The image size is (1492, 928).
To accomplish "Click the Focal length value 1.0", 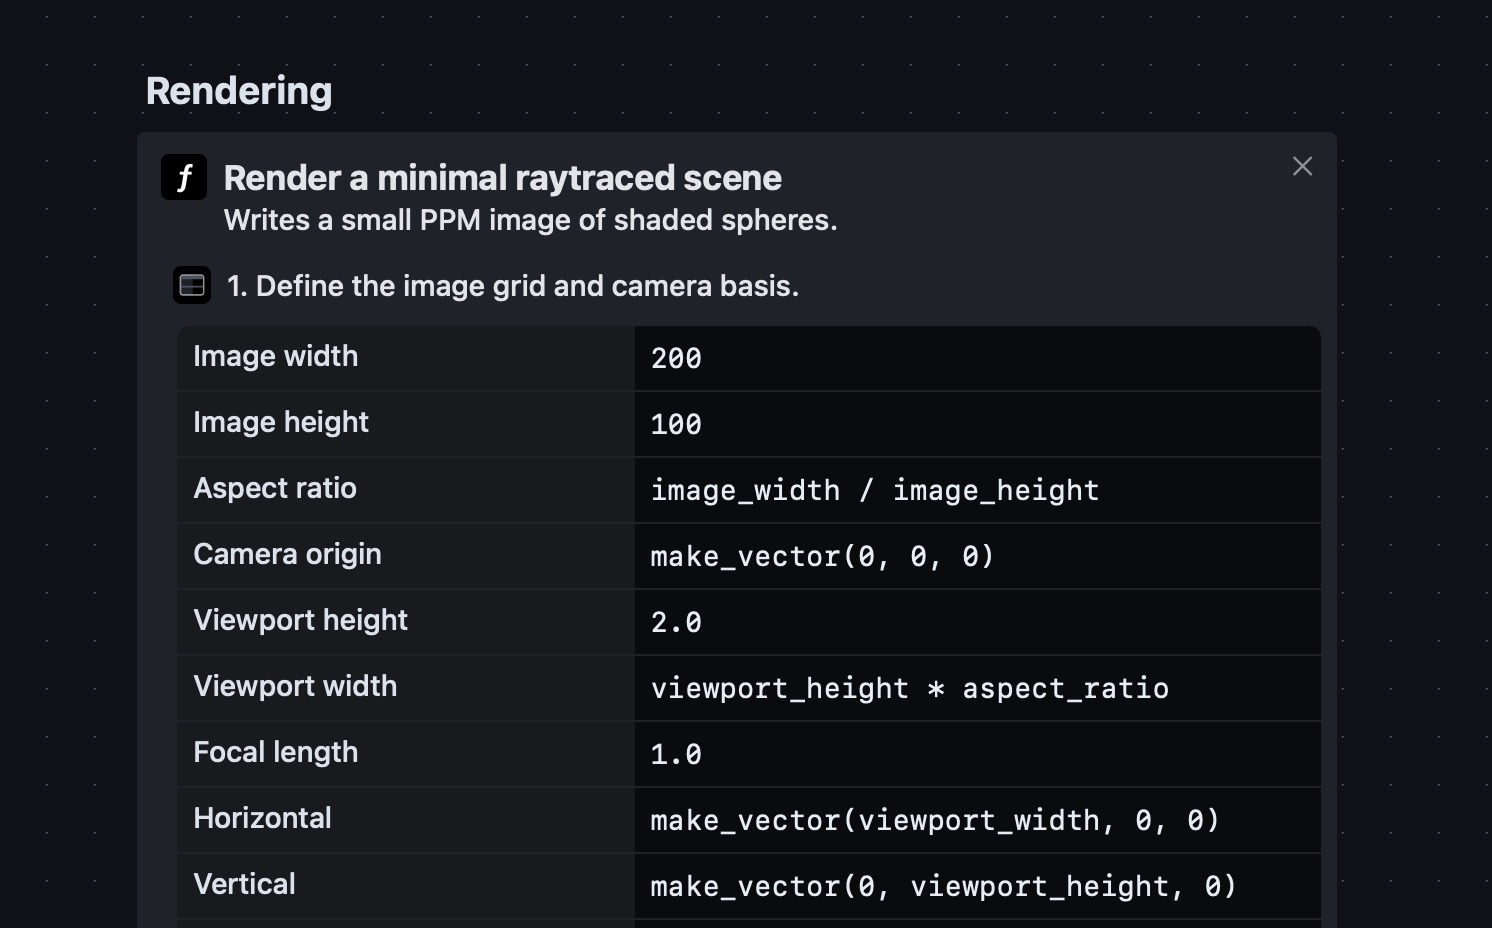I will [x=675, y=754].
